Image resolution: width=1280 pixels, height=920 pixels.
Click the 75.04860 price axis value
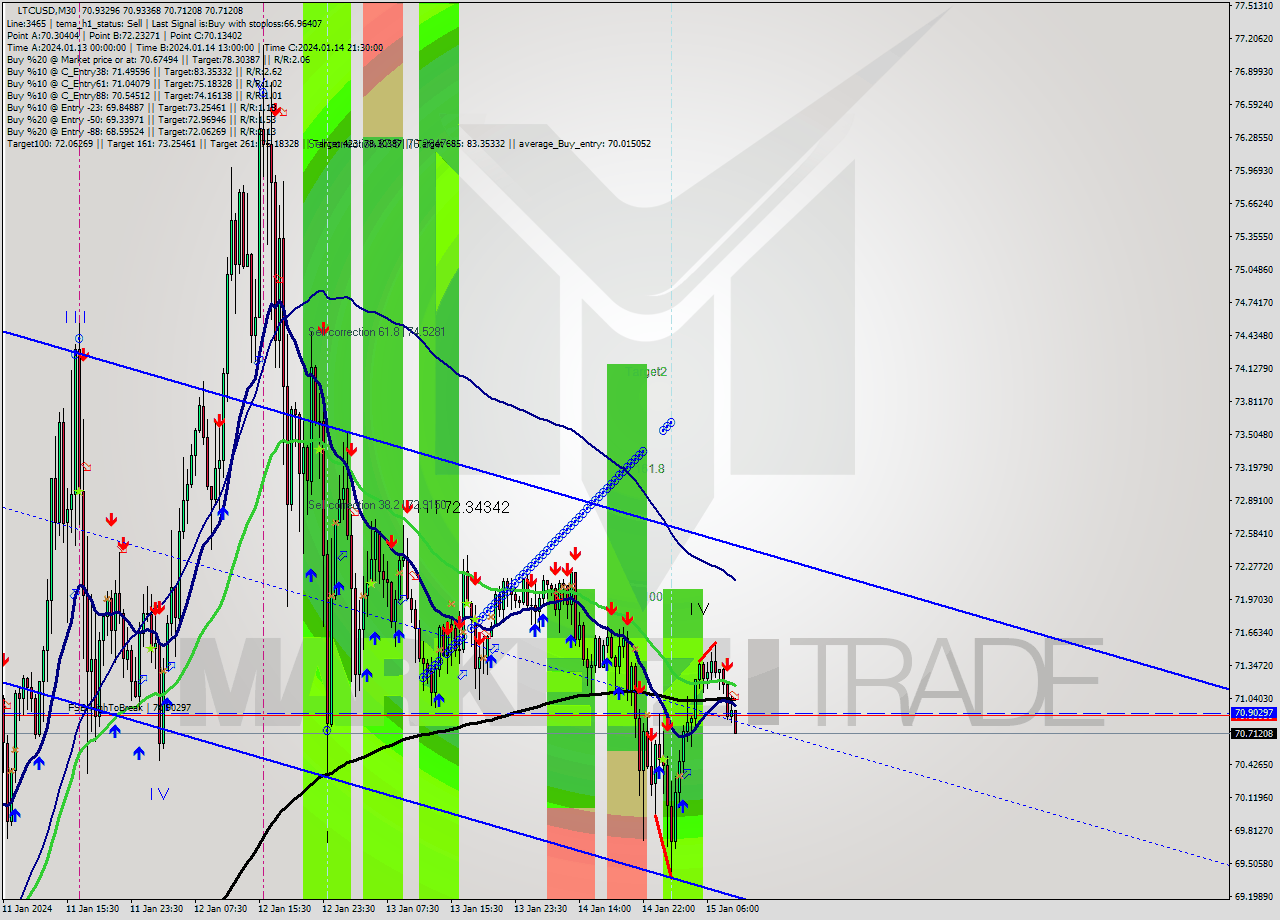click(1254, 270)
